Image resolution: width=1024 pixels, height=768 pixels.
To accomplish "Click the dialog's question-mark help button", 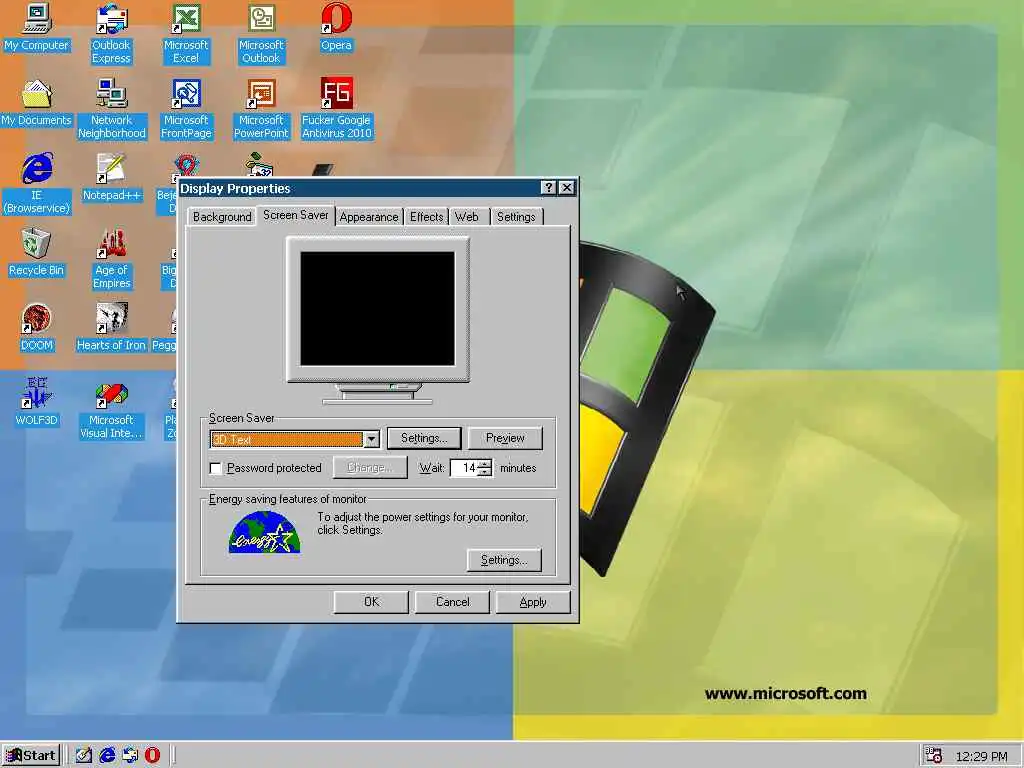I will tap(549, 188).
